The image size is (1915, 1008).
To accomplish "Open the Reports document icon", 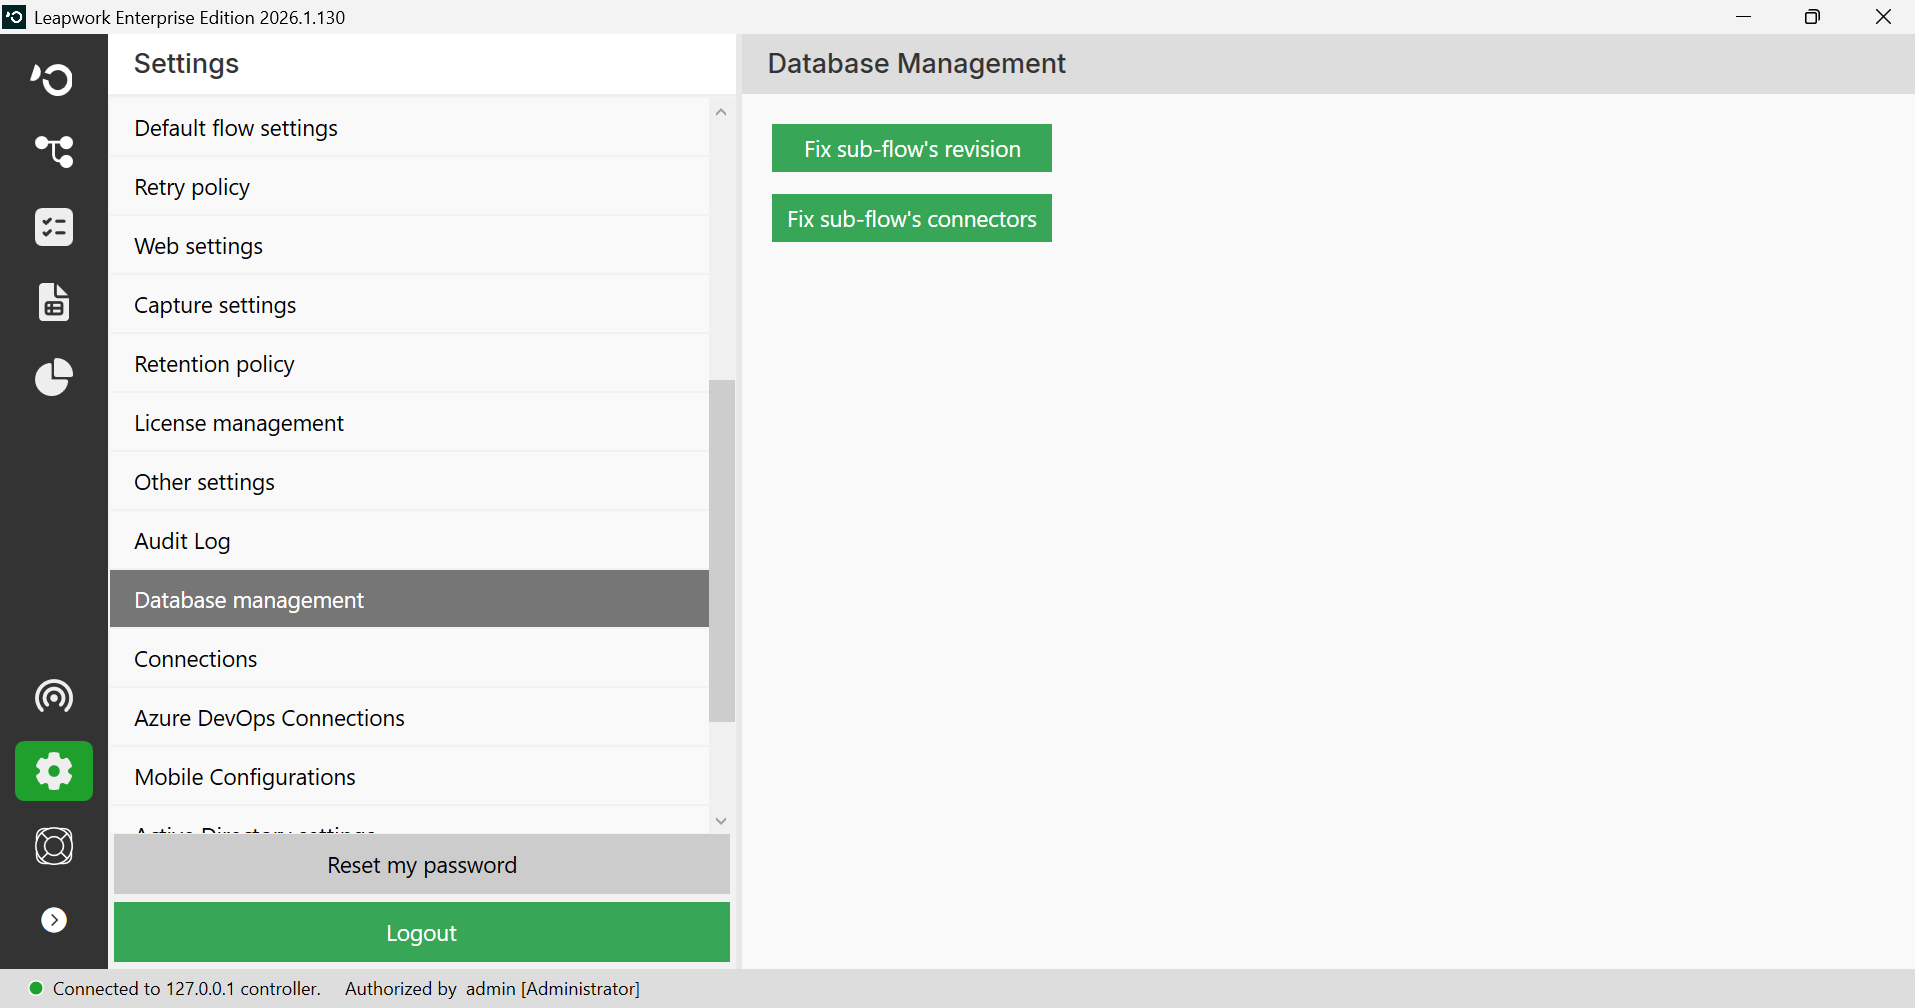I will [53, 302].
